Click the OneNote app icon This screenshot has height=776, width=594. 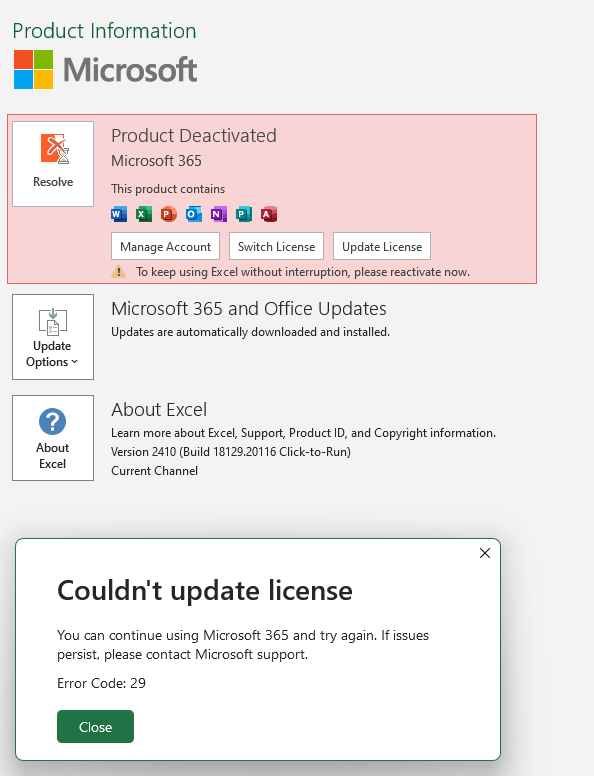click(x=219, y=214)
